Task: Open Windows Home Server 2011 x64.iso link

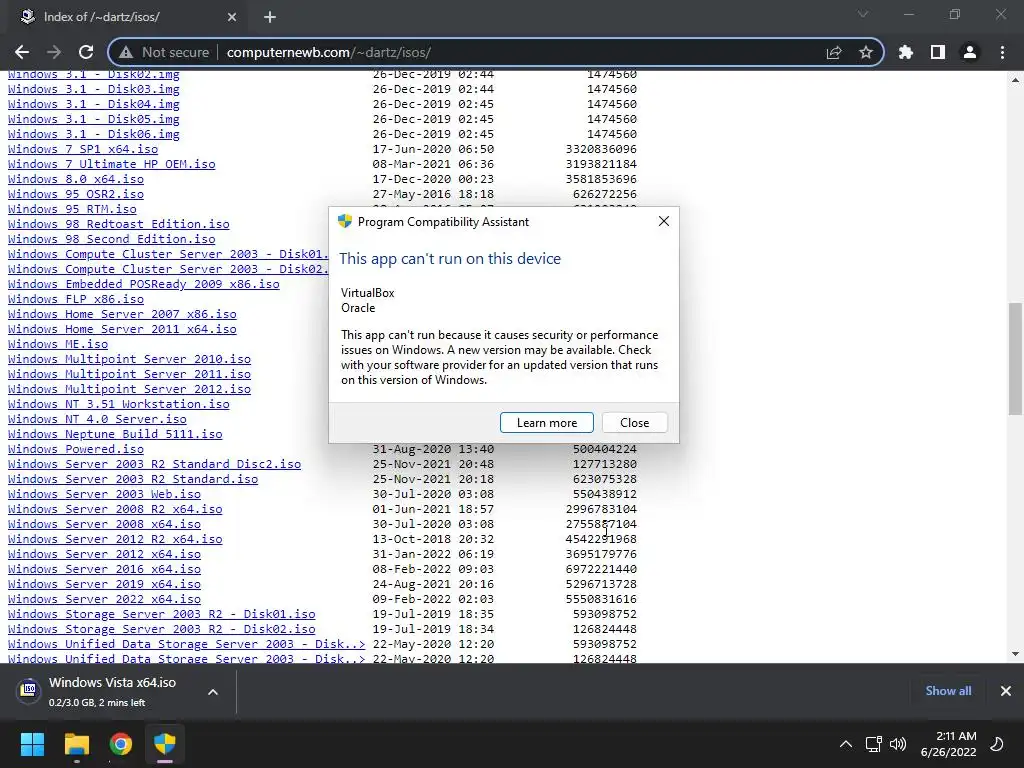Action: click(x=122, y=329)
